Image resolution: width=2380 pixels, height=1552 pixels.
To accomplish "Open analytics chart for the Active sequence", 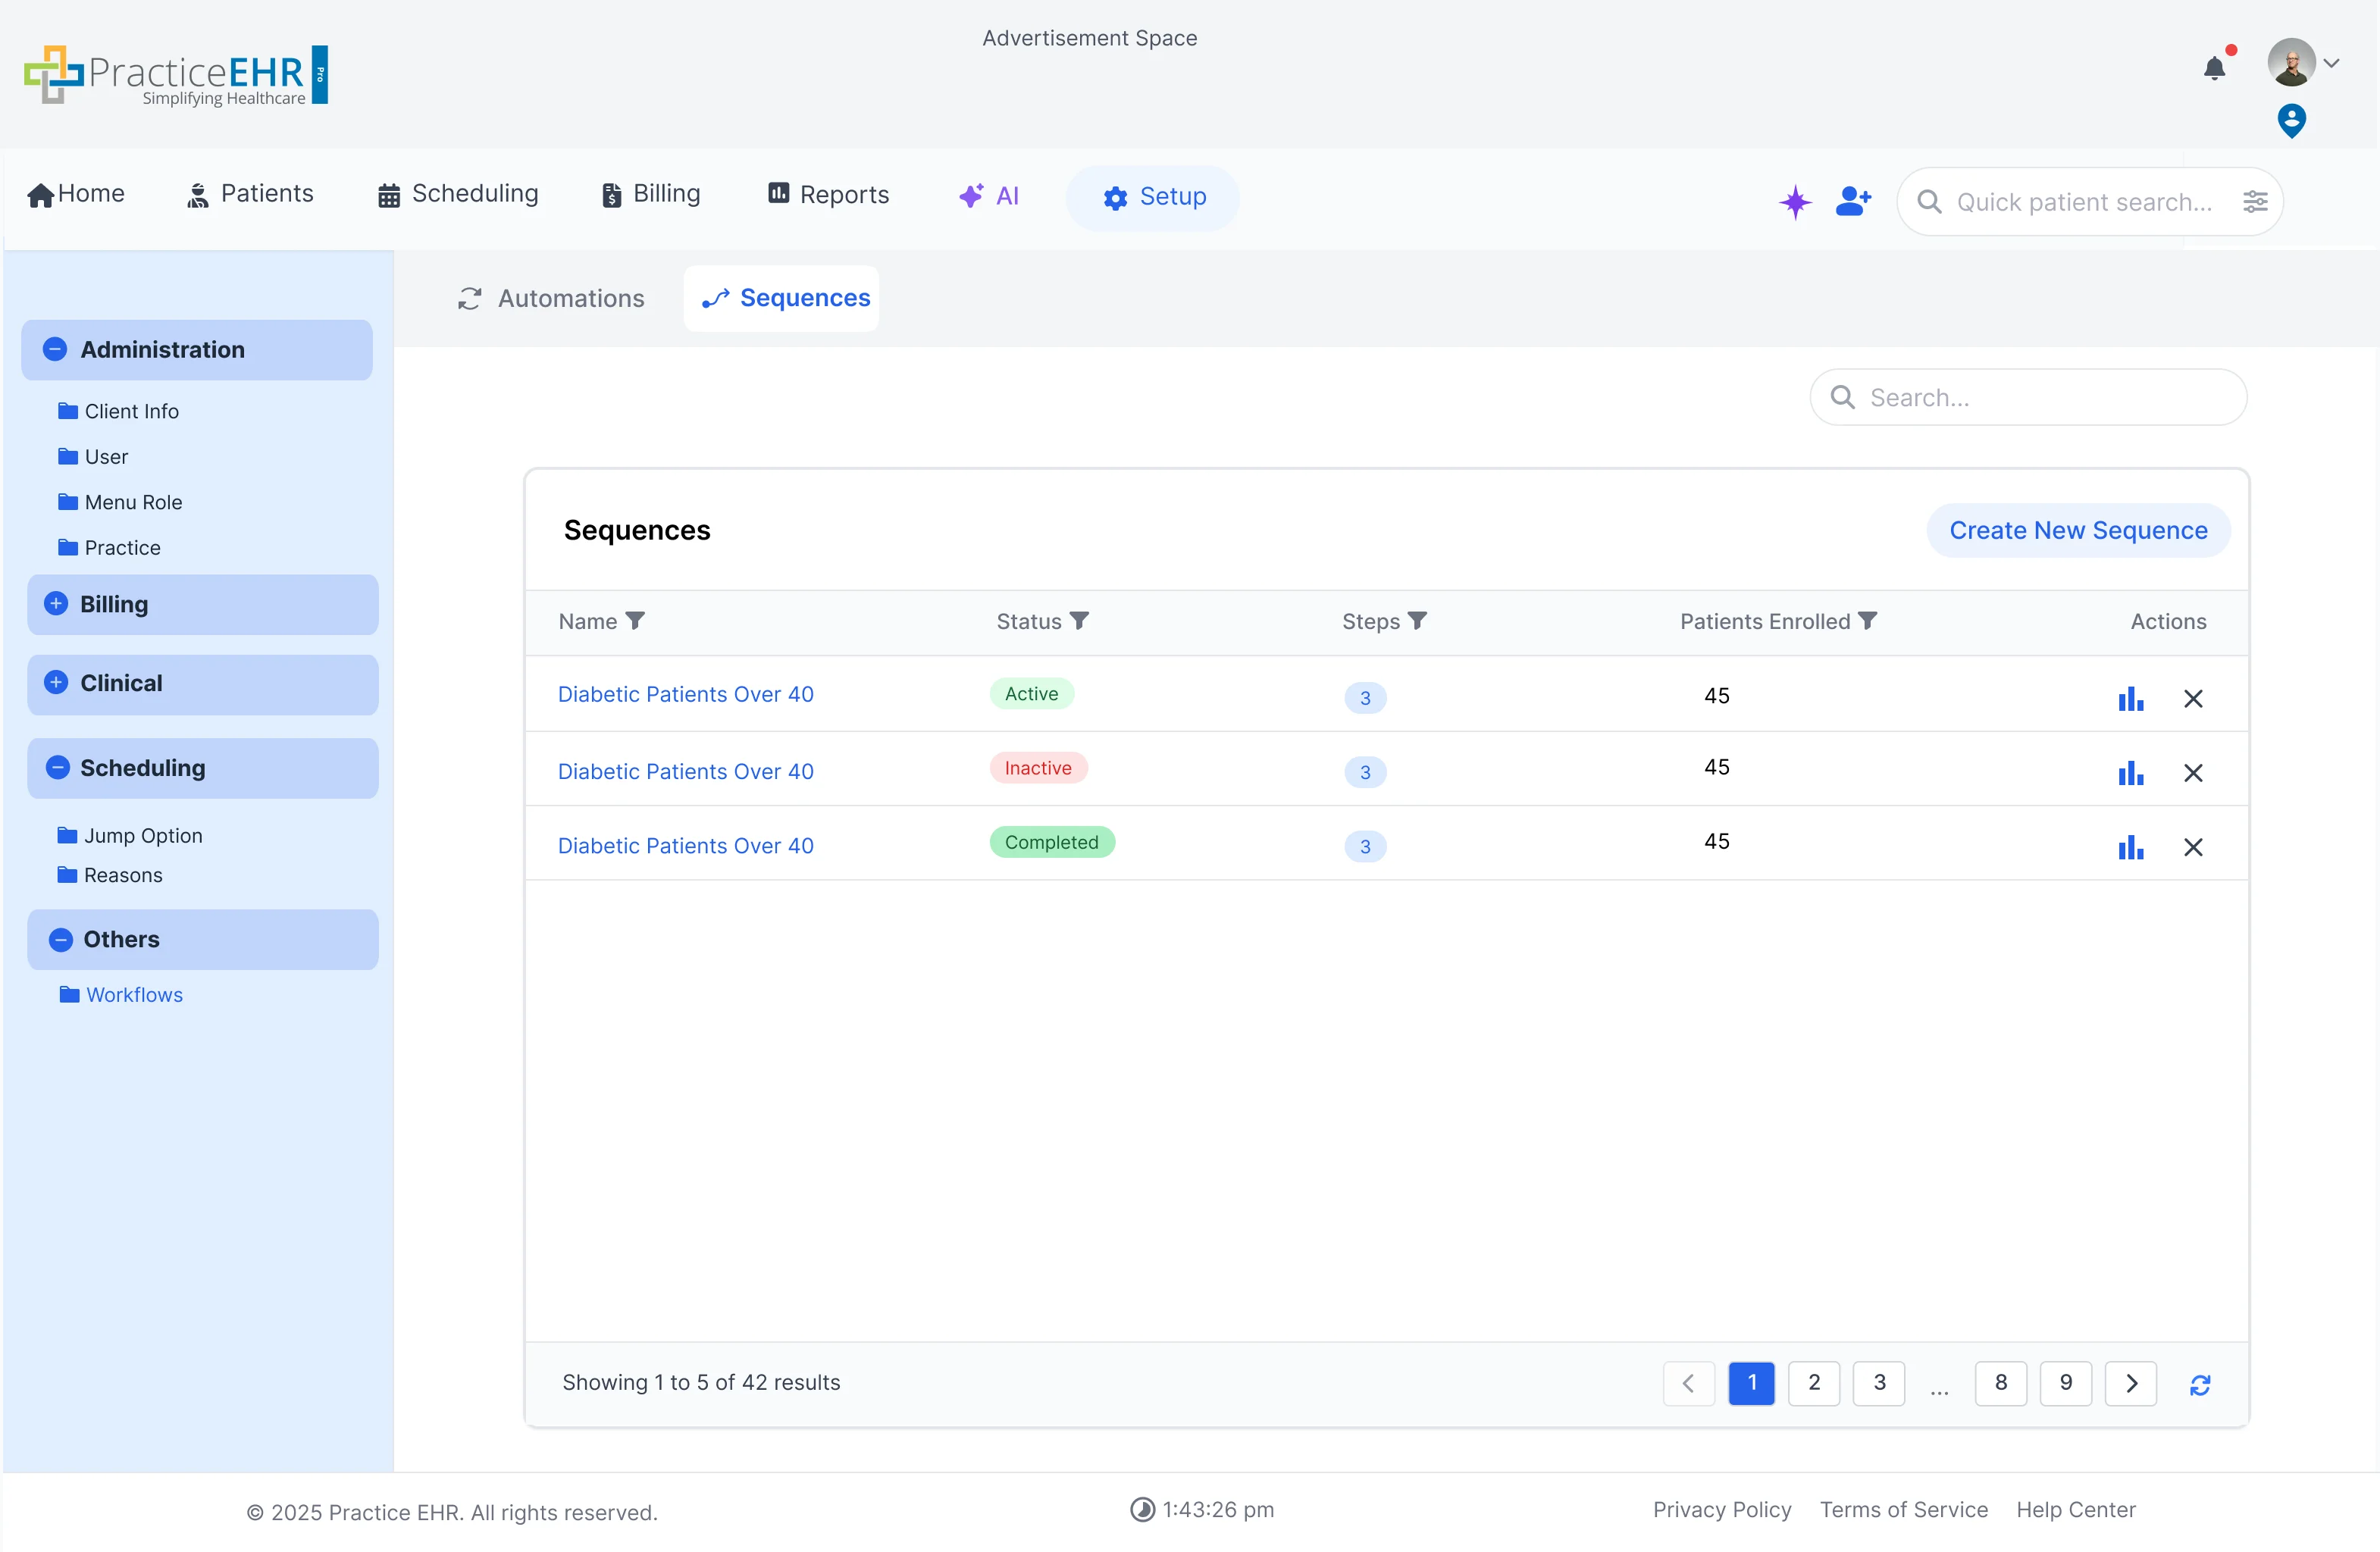I will pos(2130,698).
